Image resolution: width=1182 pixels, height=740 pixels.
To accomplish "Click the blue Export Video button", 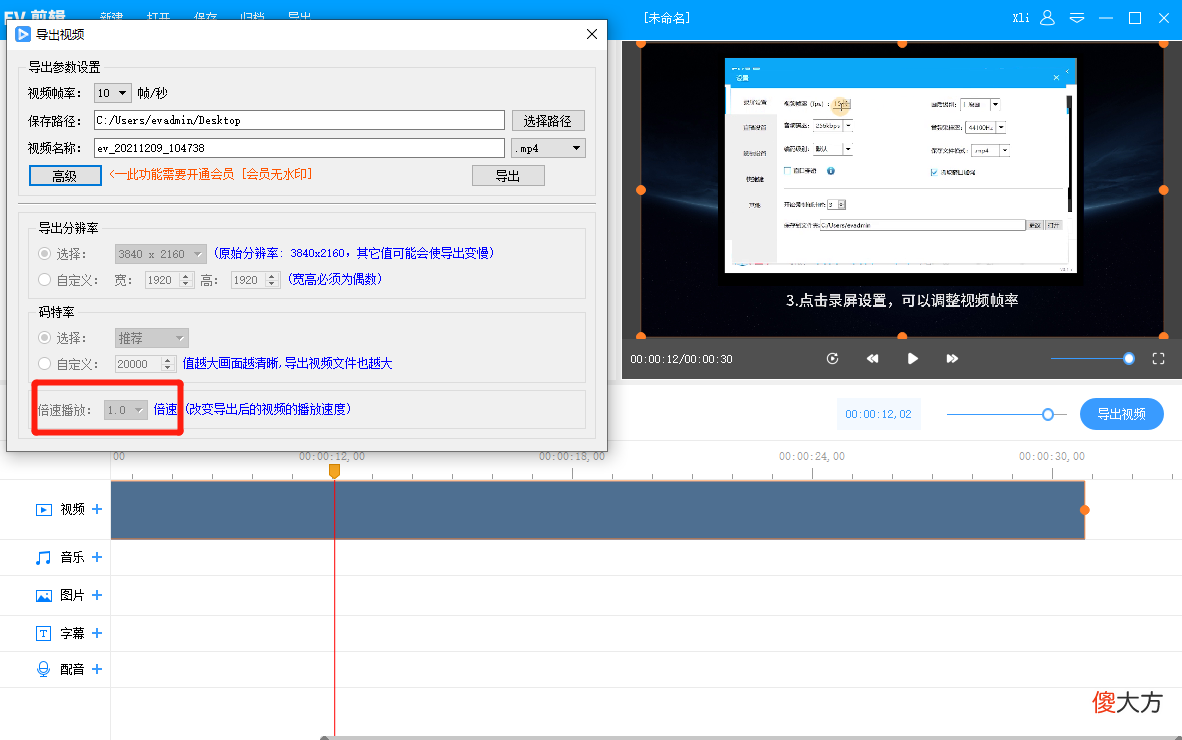I will pyautogui.click(x=1122, y=414).
